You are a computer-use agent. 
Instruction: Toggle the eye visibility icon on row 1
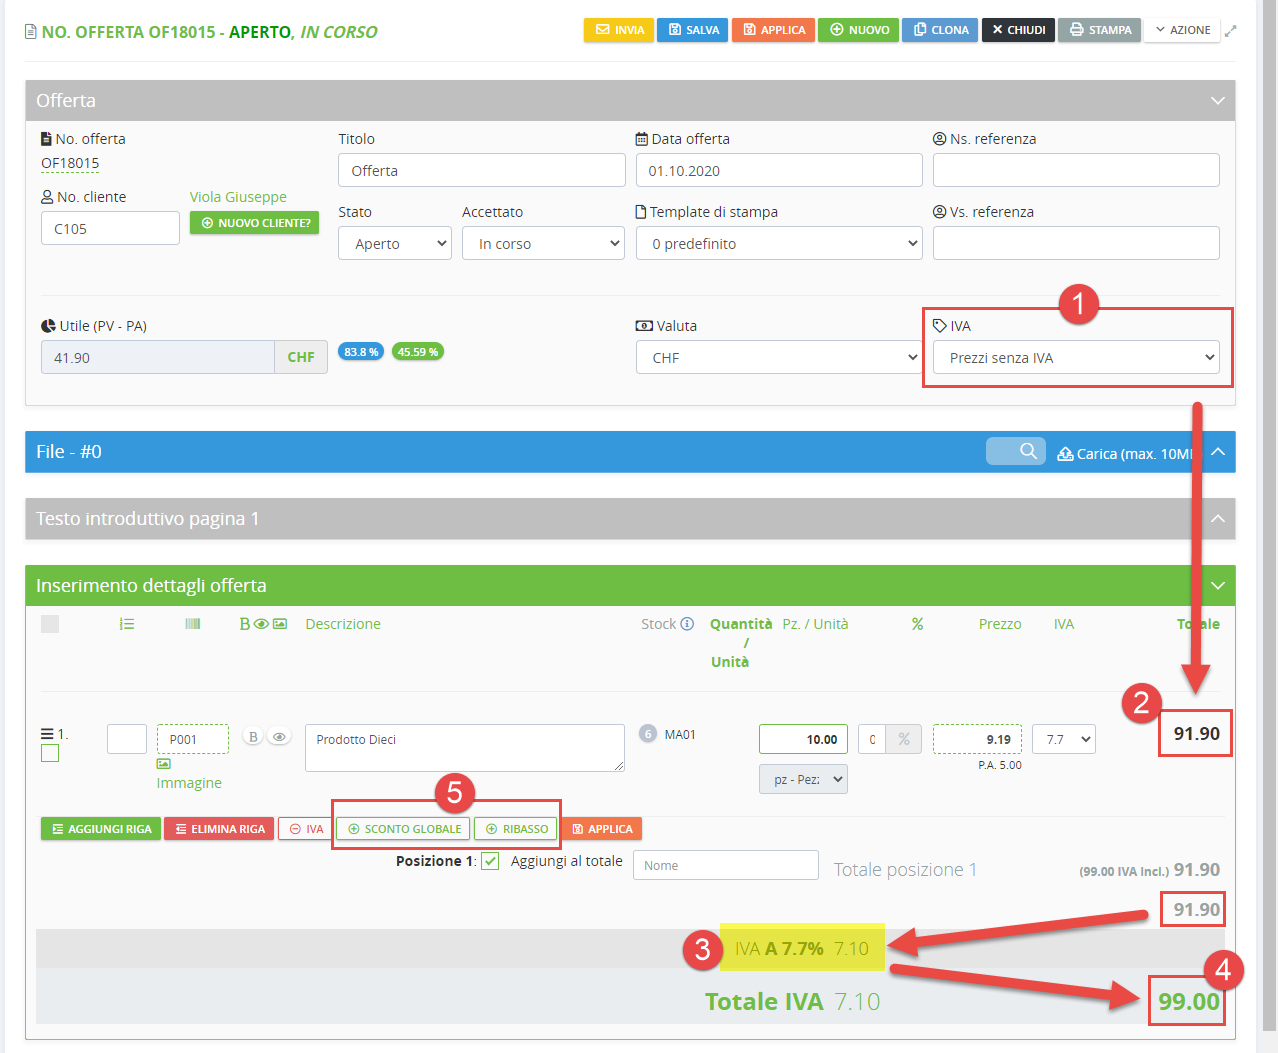[279, 737]
